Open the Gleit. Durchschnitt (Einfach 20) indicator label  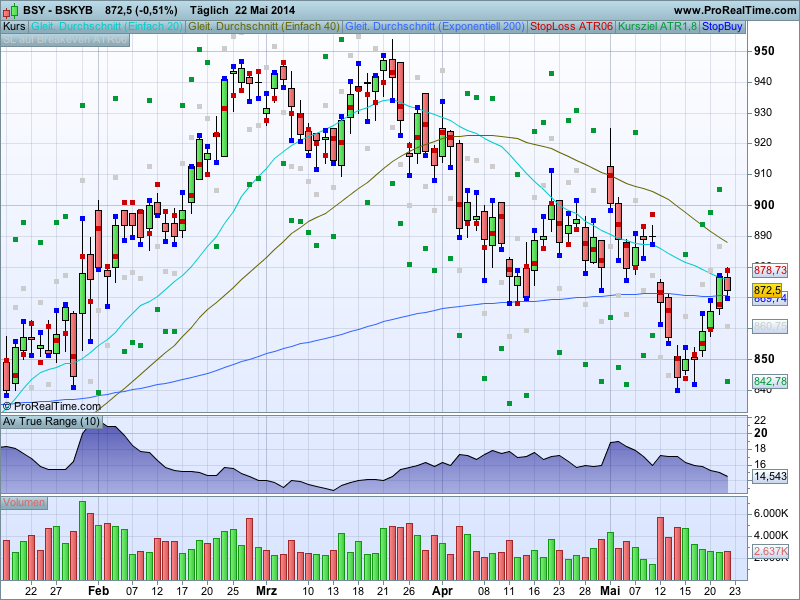click(107, 26)
